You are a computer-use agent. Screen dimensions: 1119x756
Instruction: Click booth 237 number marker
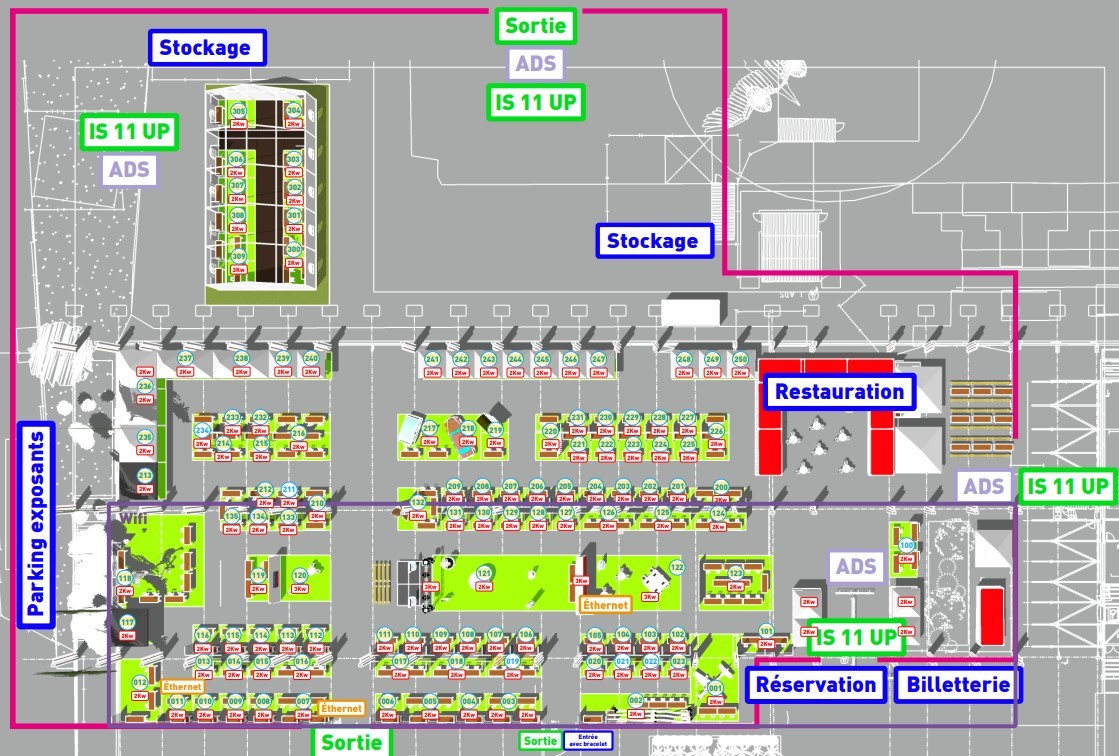[185, 358]
